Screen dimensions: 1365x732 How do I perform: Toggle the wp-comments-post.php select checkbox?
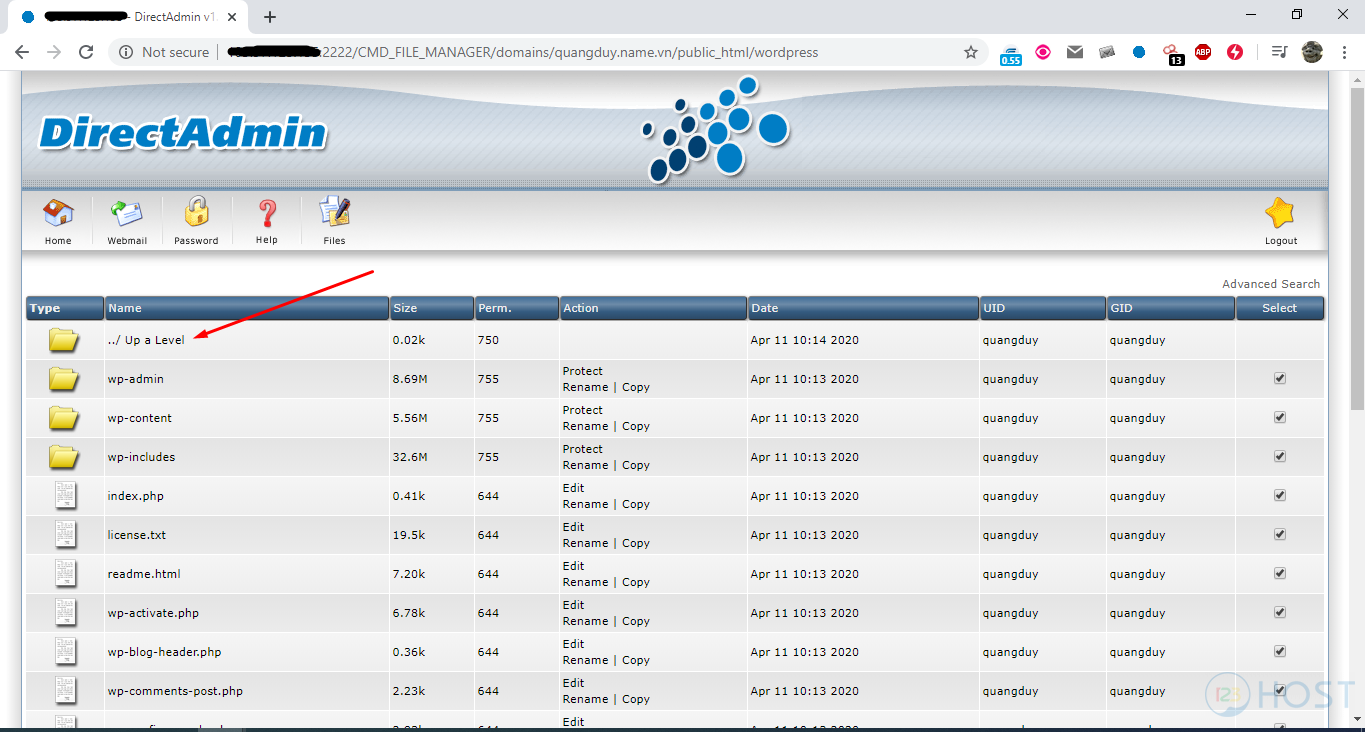[1280, 691]
